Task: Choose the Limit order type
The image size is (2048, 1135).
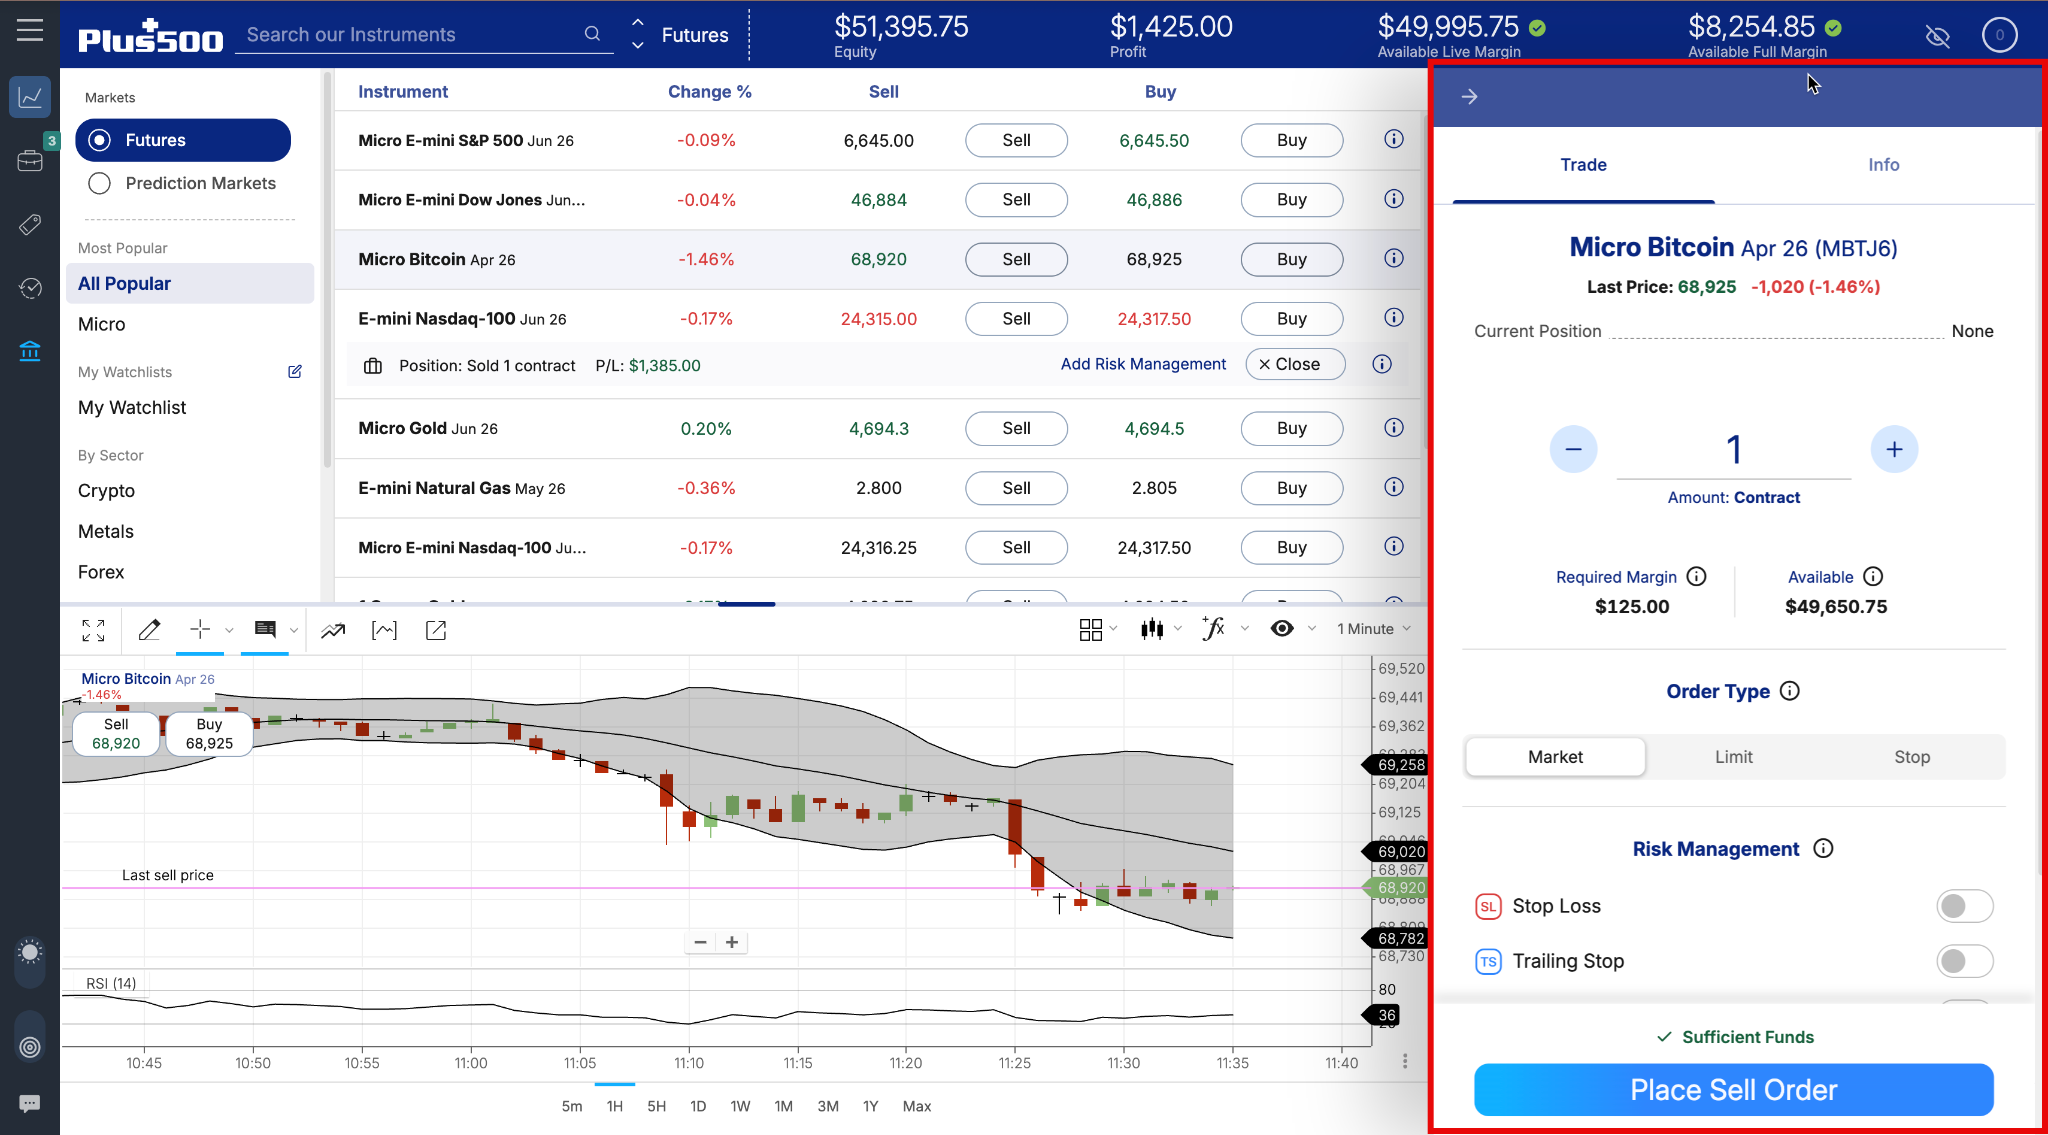Action: pos(1733,757)
